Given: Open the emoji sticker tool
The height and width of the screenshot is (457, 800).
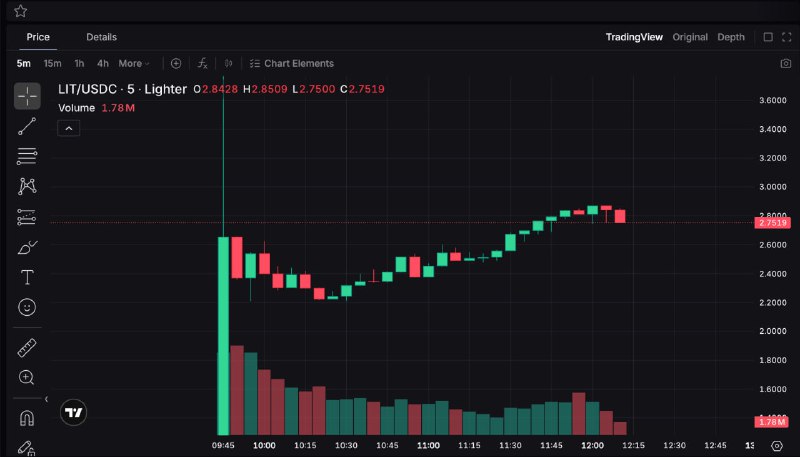Looking at the screenshot, I should pyautogui.click(x=27, y=307).
